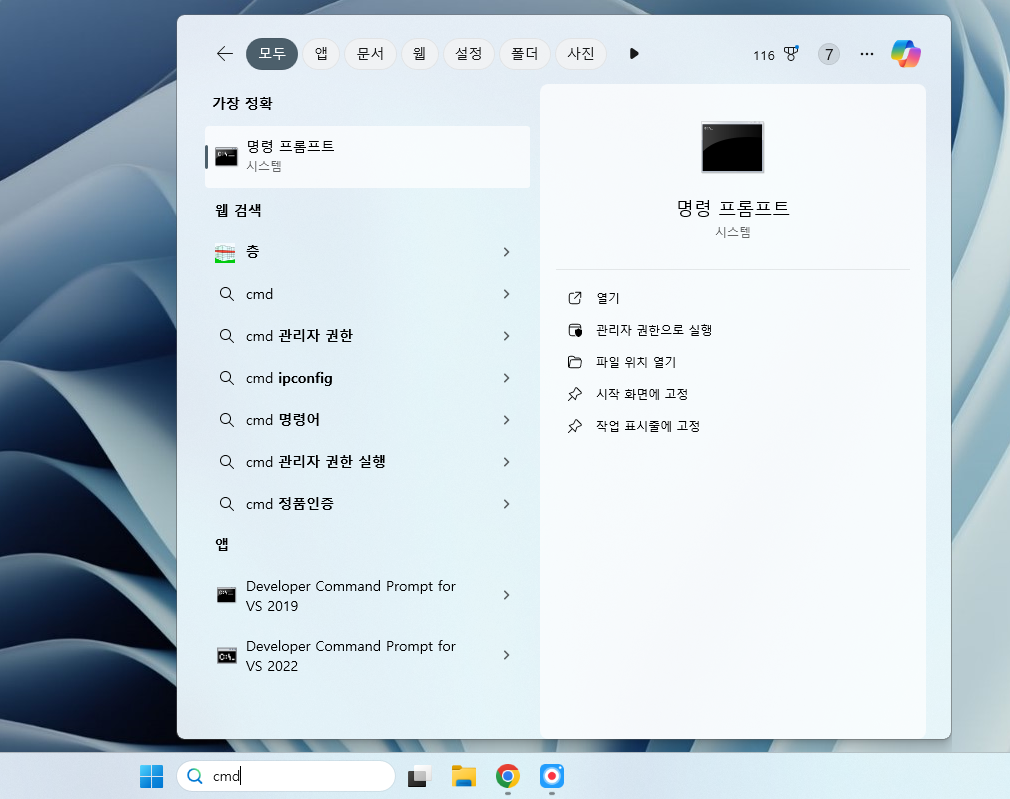Click magnifier icon beside cmd 관리자 권한 실행
Screen dimensions: 1010x799
[227, 461]
